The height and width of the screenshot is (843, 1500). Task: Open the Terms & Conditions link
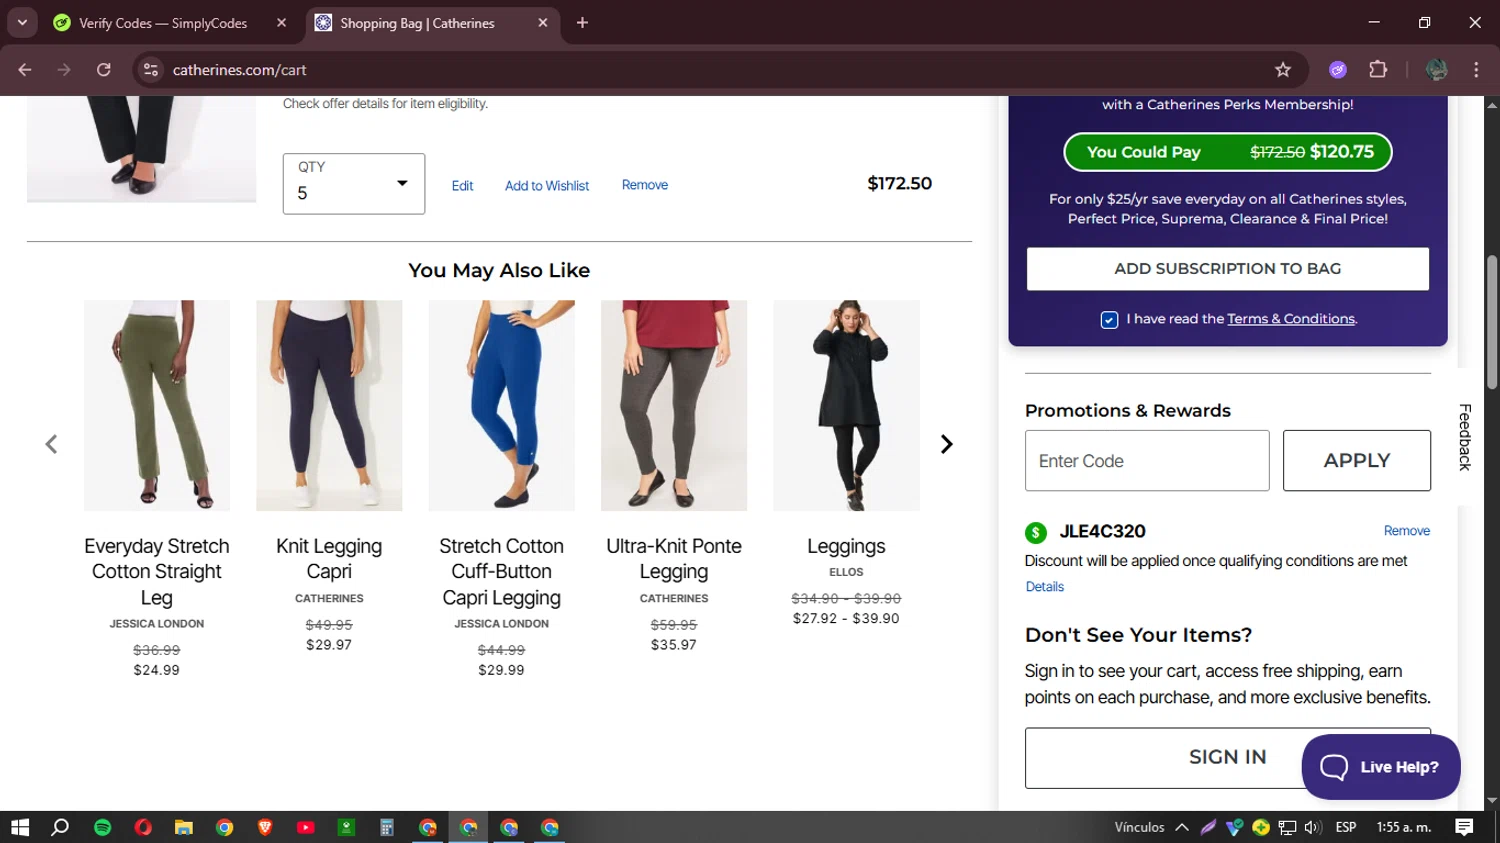coord(1291,319)
